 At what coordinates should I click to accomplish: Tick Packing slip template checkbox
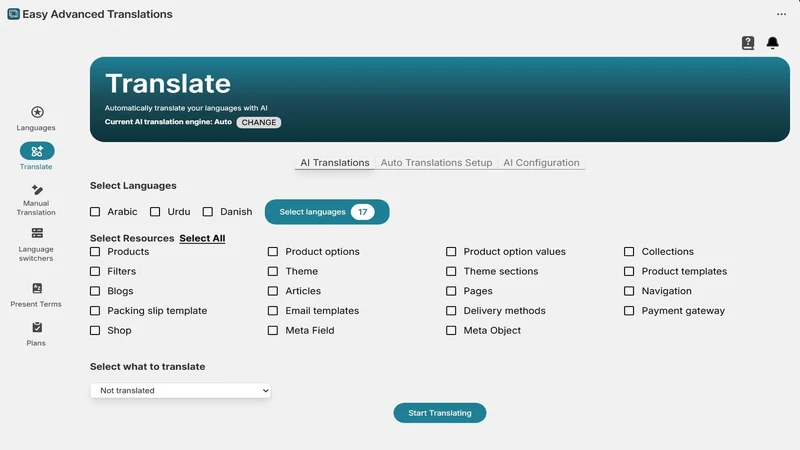pyautogui.click(x=95, y=311)
